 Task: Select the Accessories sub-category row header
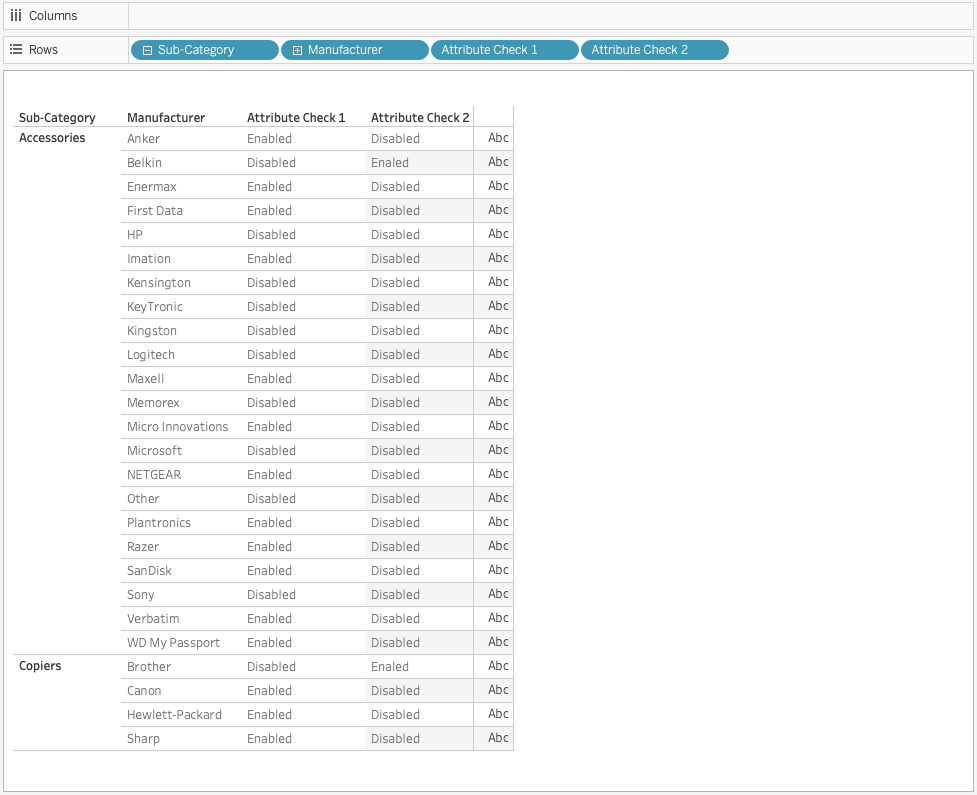52,138
